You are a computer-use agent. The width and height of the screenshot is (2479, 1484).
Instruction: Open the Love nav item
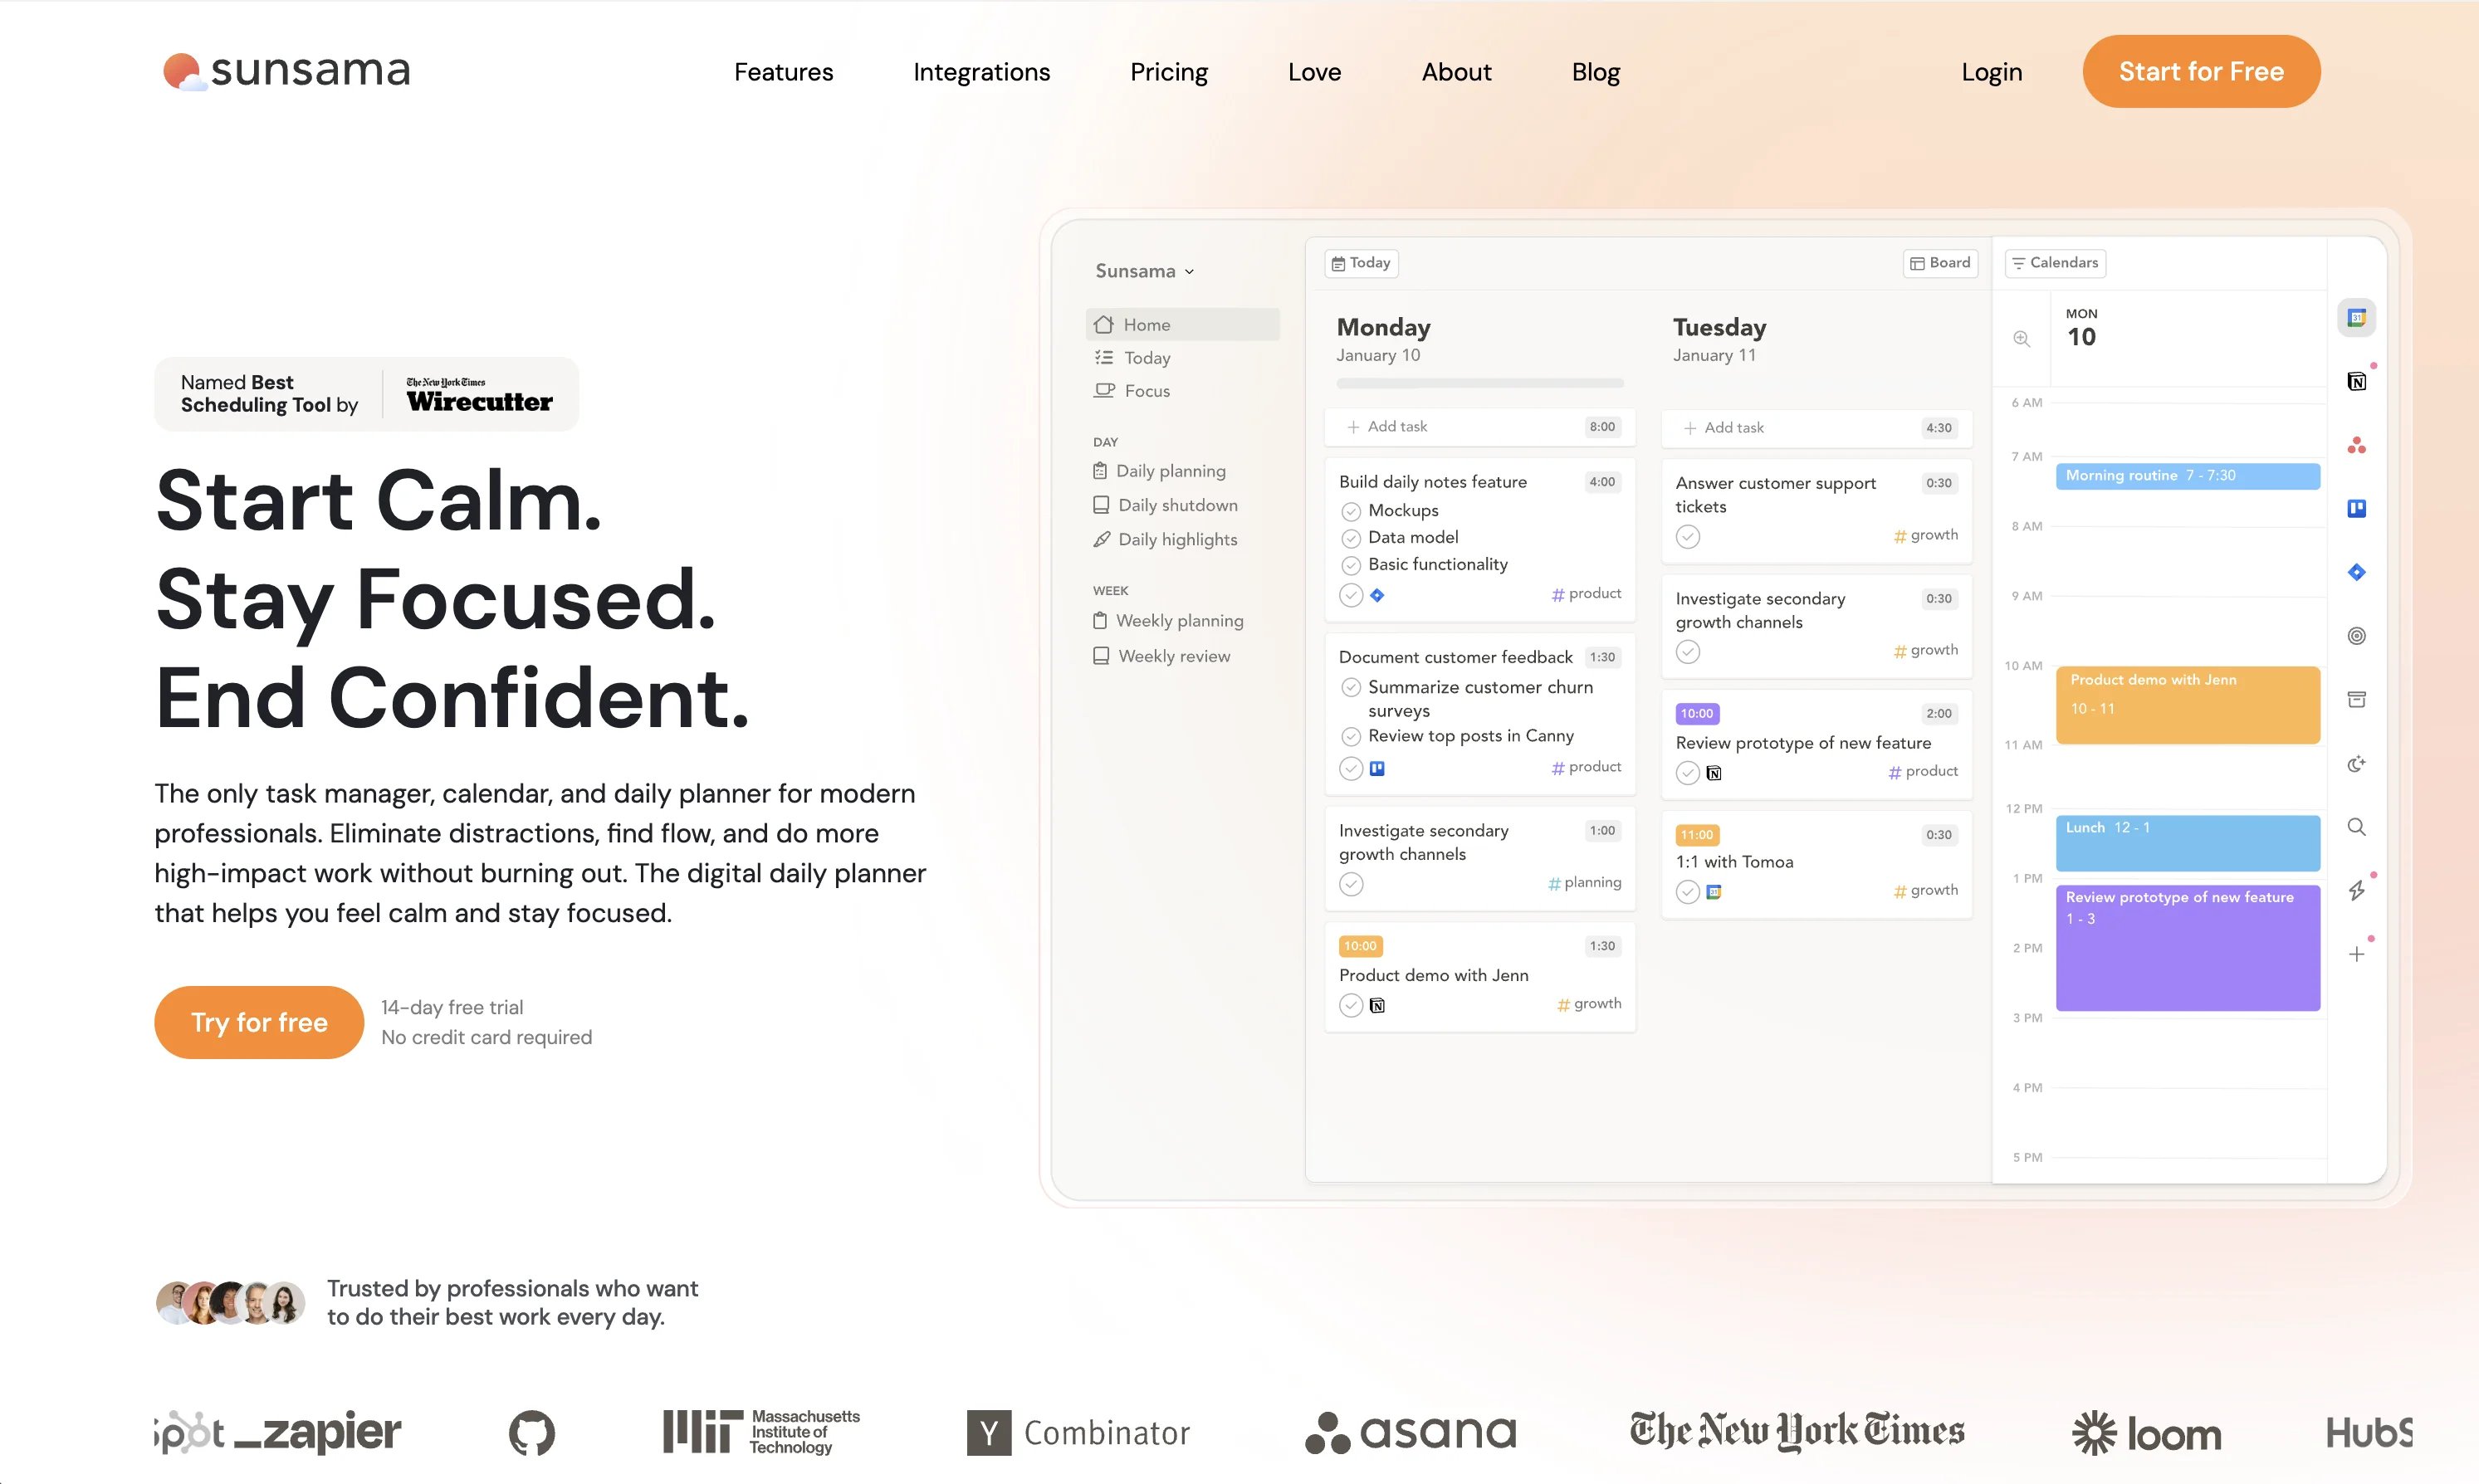coord(1314,72)
